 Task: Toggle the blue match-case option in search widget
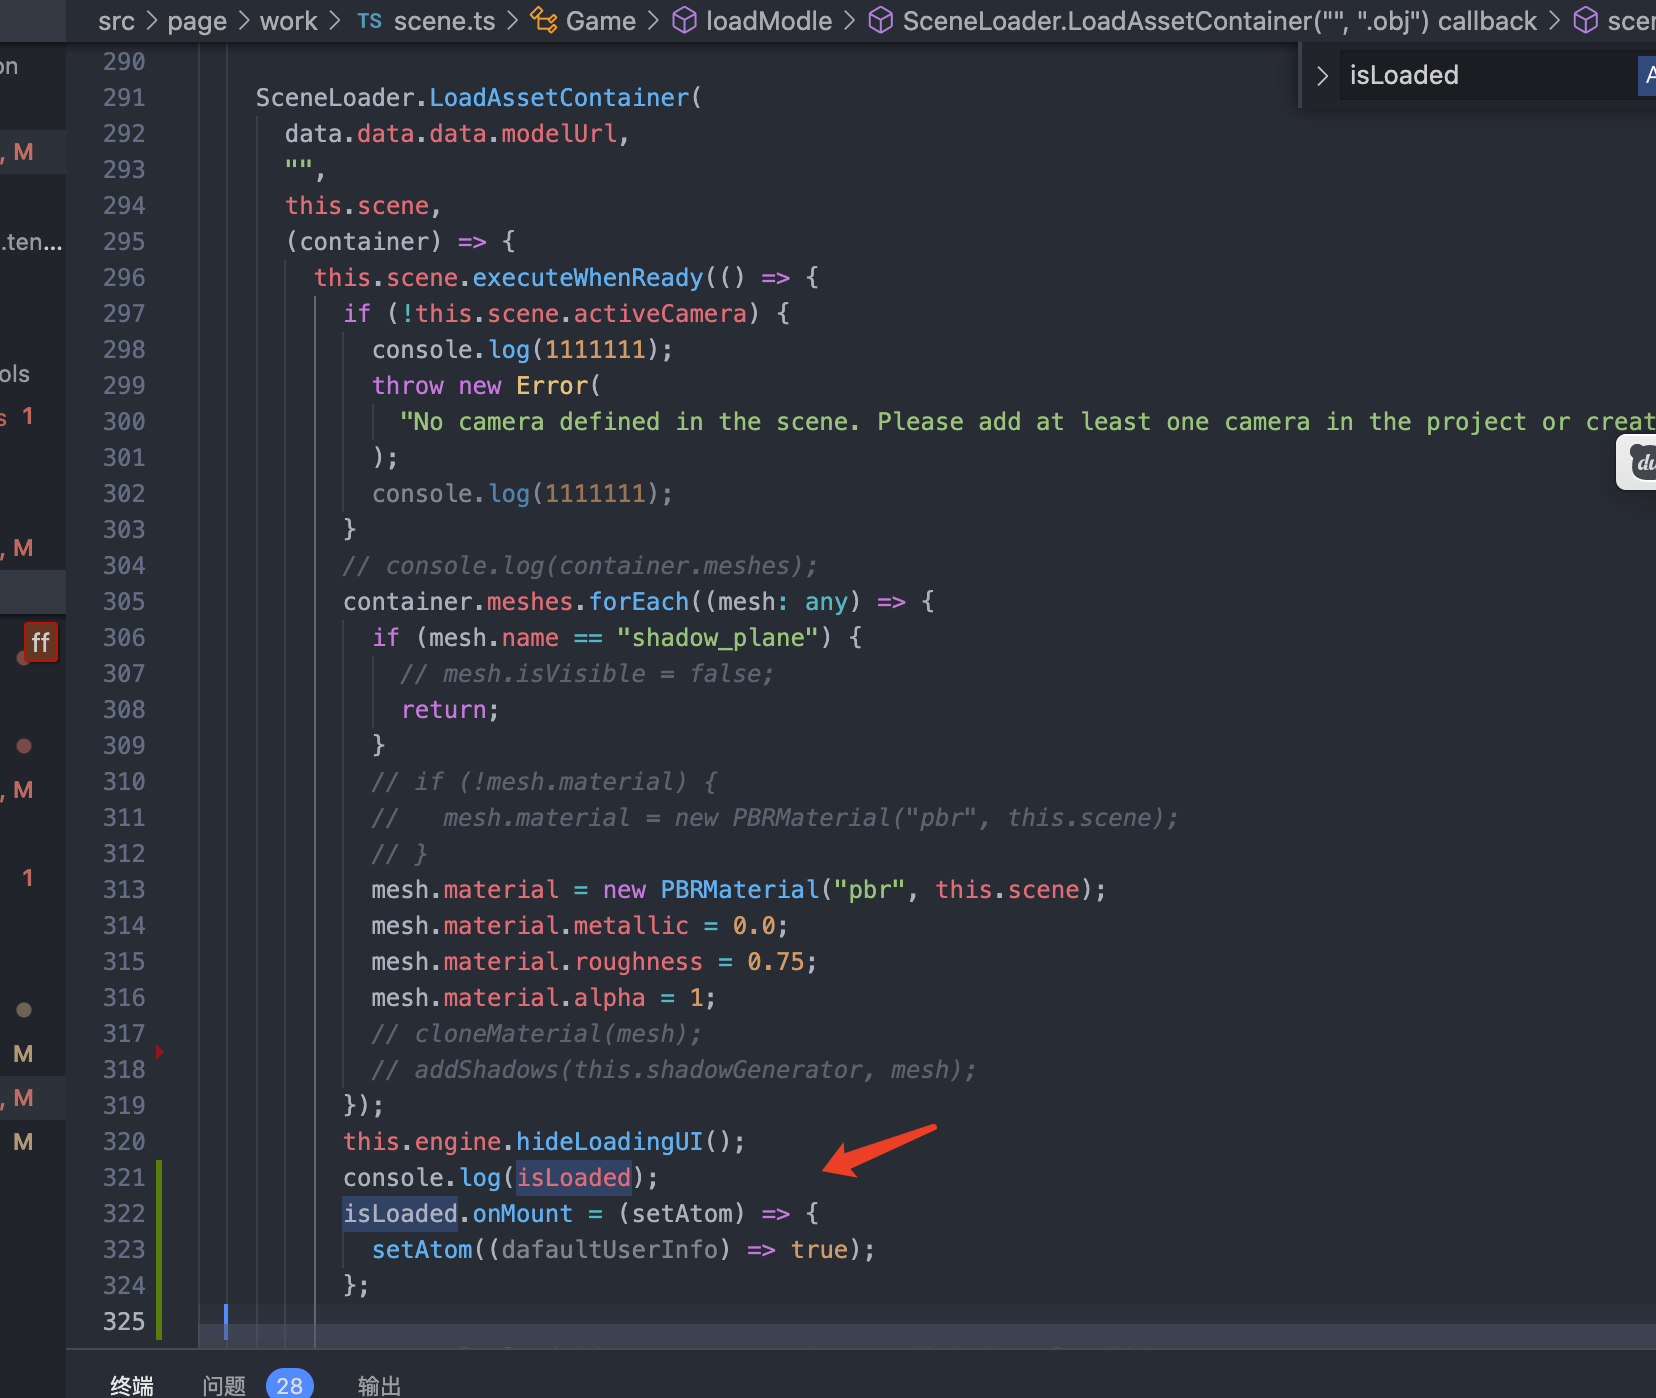point(1648,75)
